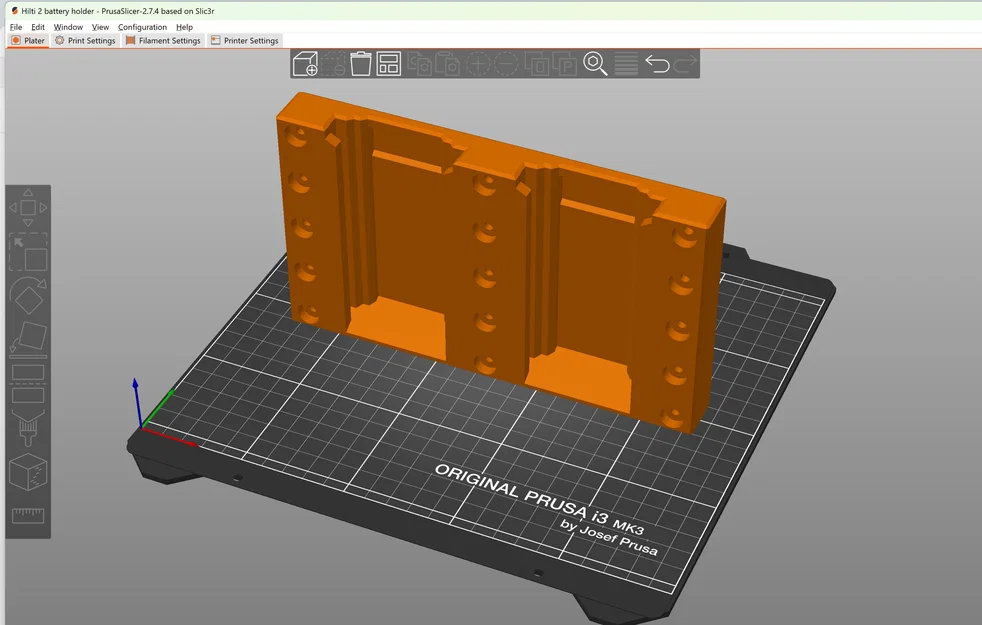Open Search with the magnifier icon
The height and width of the screenshot is (625, 982).
point(595,64)
